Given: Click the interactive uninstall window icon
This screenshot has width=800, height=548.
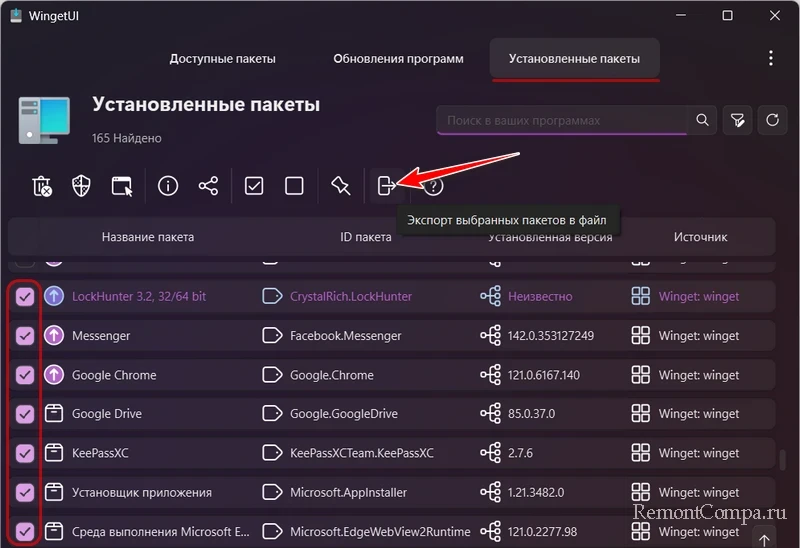Looking at the screenshot, I should click(122, 186).
